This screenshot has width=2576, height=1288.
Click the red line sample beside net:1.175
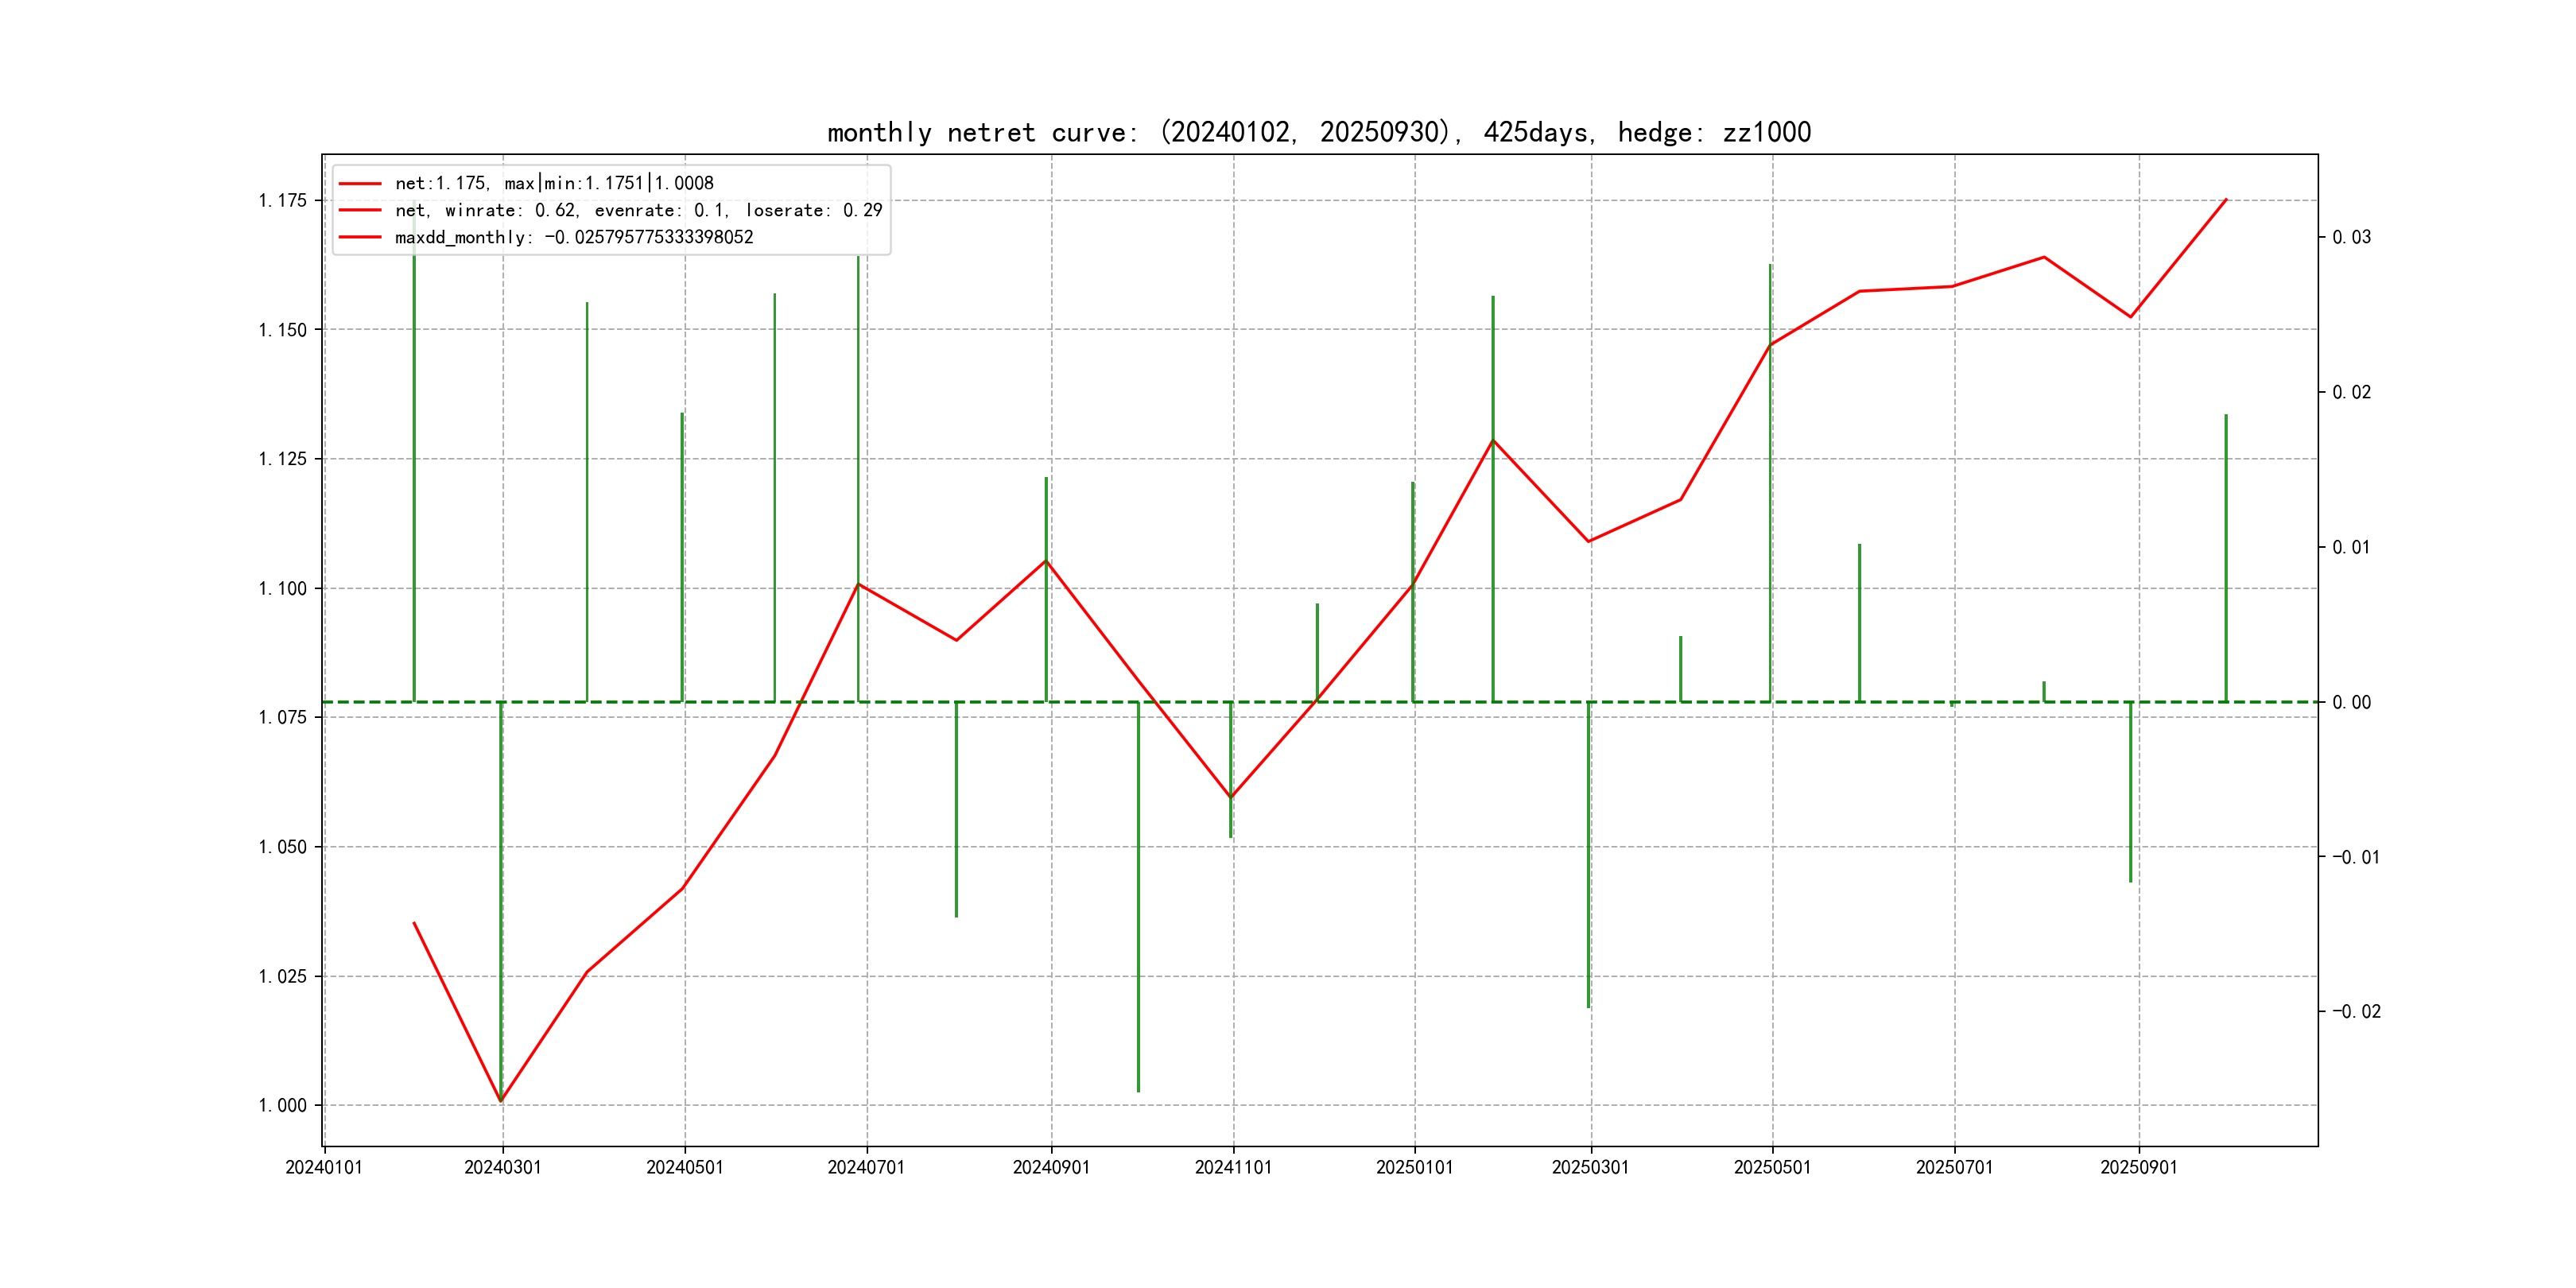pos(360,183)
